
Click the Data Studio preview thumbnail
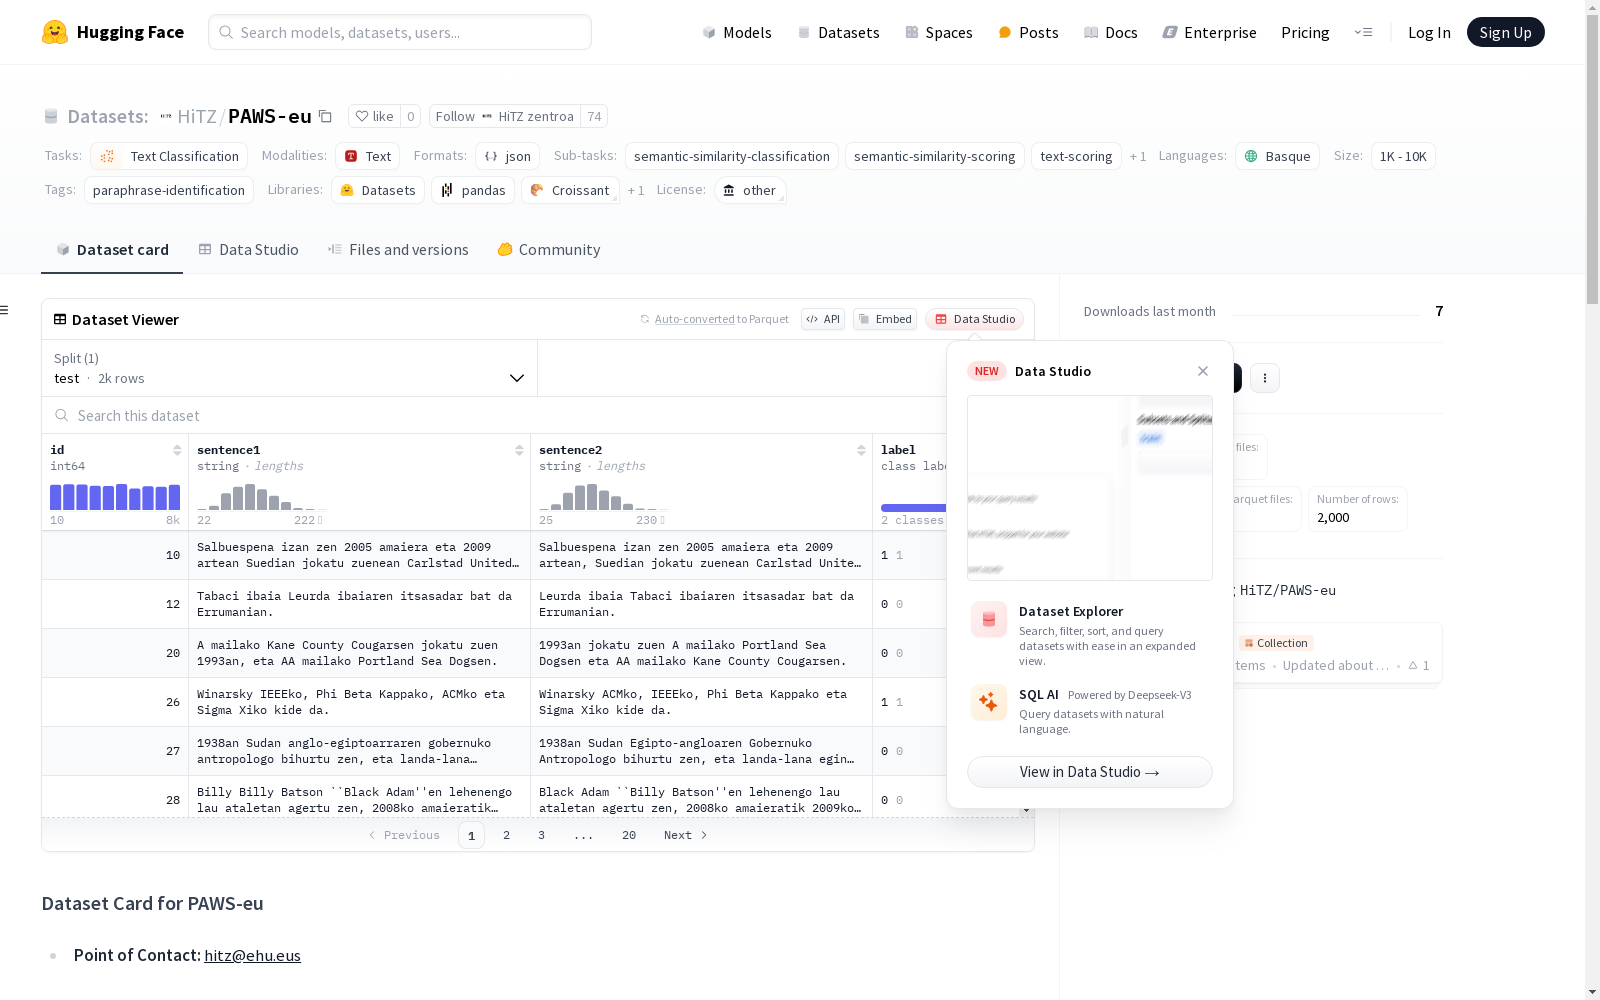click(1090, 488)
